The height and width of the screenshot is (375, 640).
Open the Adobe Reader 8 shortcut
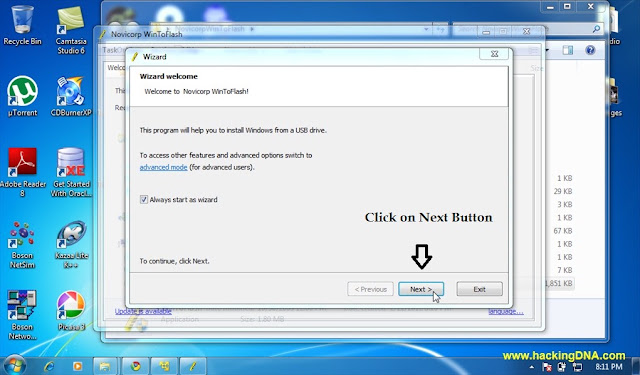point(22,172)
